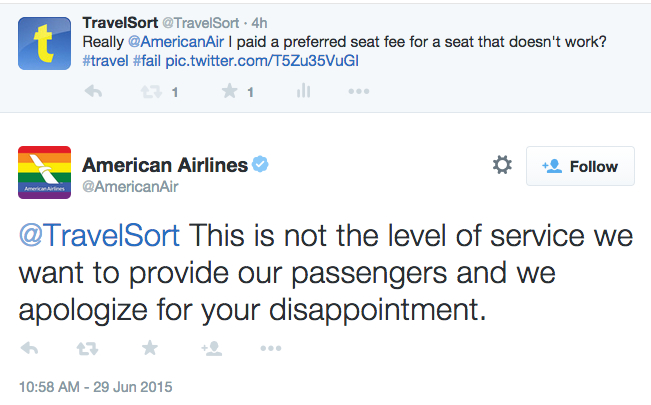Open pic.twitter.com/T5Zu35VuGI image link

click(x=262, y=61)
